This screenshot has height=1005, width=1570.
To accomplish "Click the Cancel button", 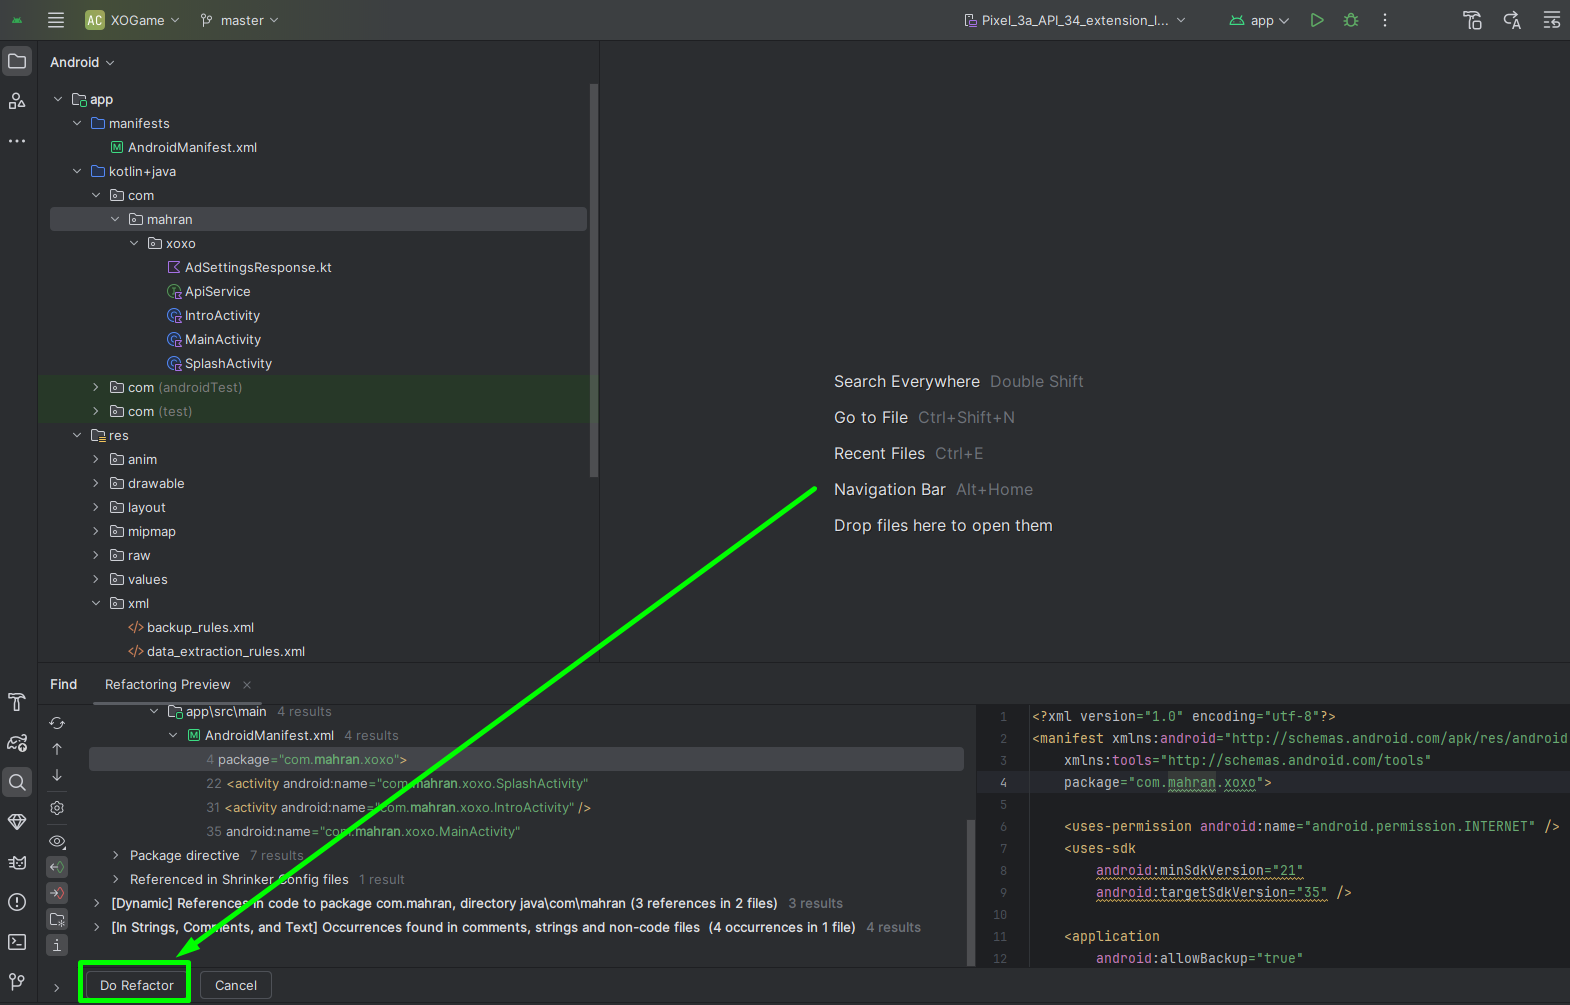I will click(236, 985).
